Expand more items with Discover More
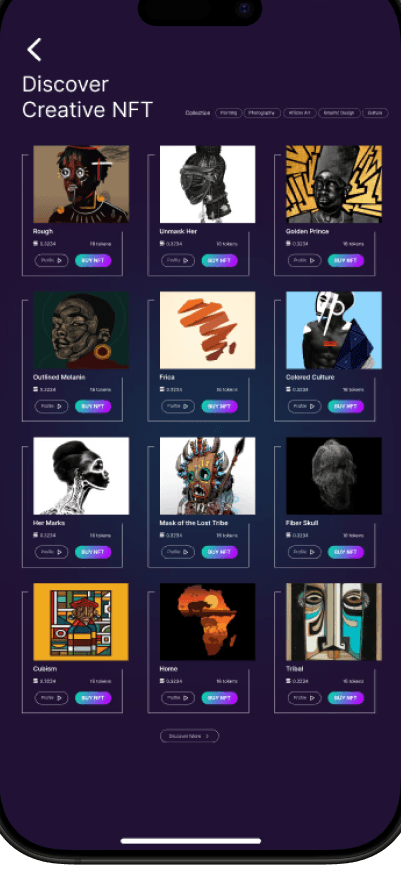401x873 pixels. [x=189, y=736]
